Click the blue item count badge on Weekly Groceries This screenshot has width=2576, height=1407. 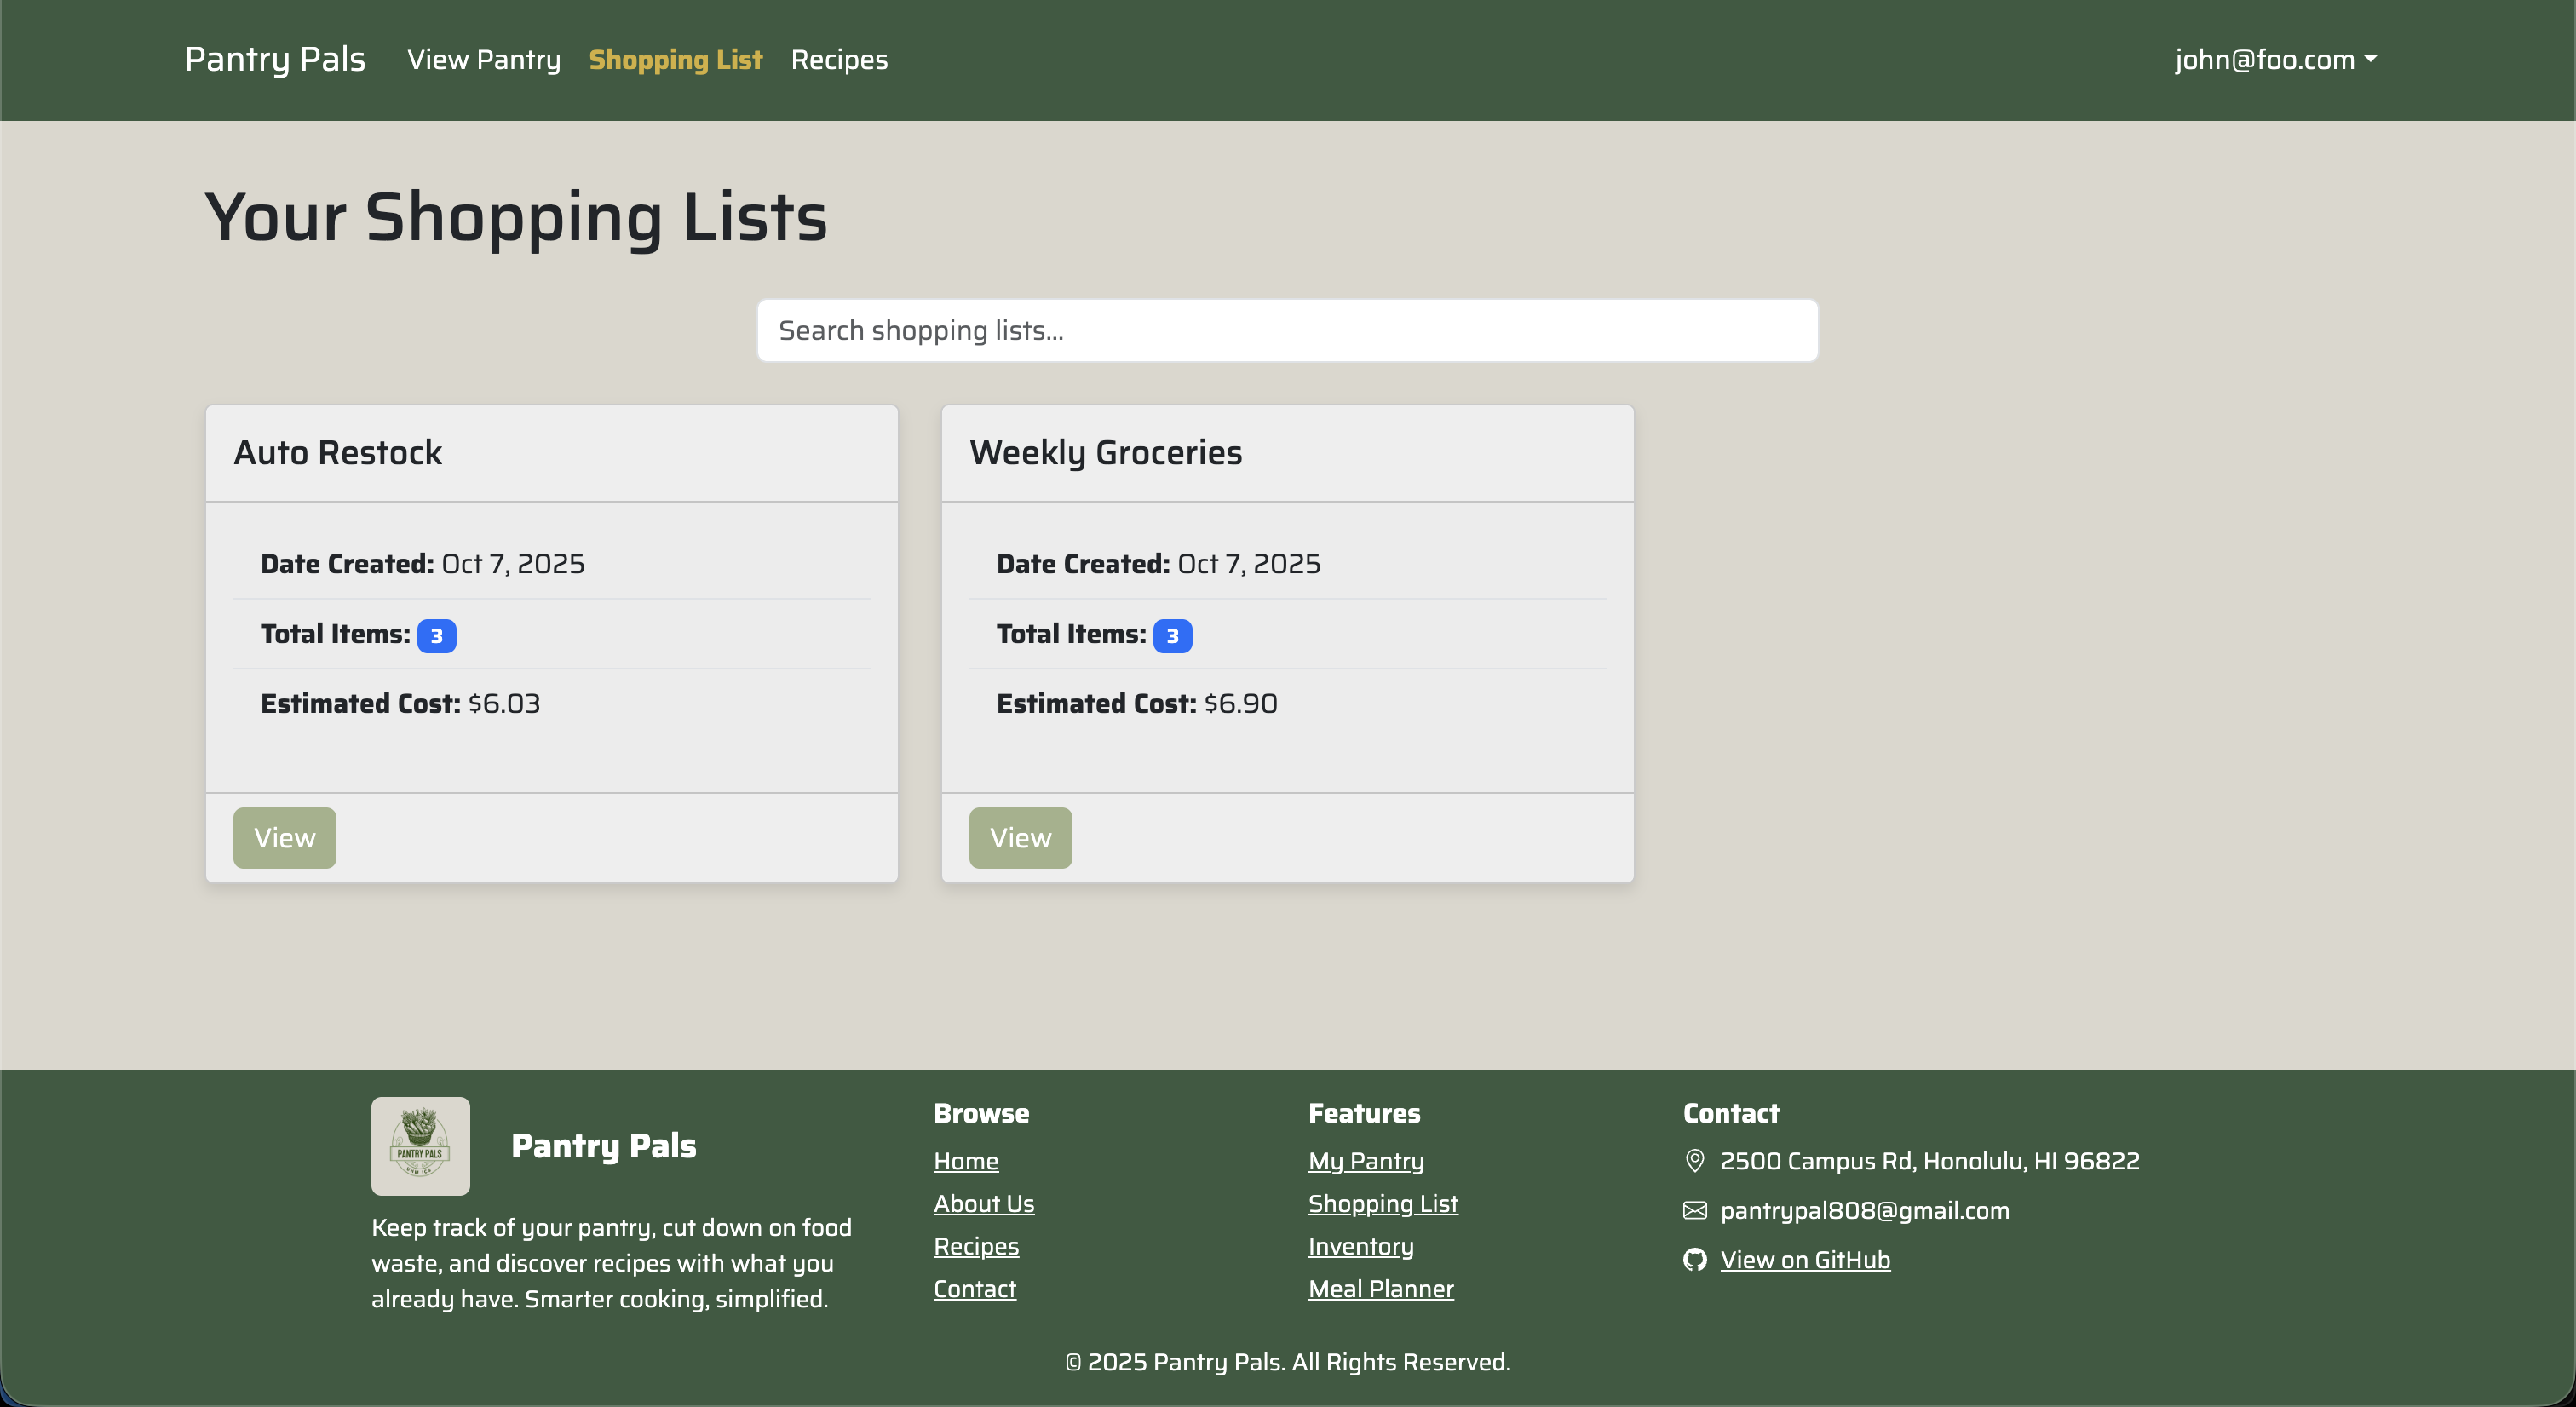tap(1174, 635)
